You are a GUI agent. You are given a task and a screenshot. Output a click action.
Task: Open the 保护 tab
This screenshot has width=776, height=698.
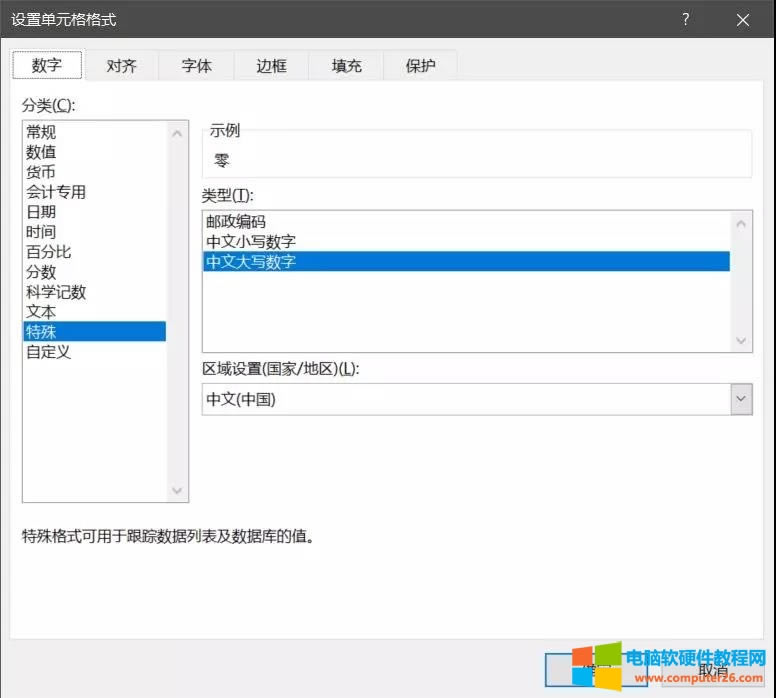(420, 66)
